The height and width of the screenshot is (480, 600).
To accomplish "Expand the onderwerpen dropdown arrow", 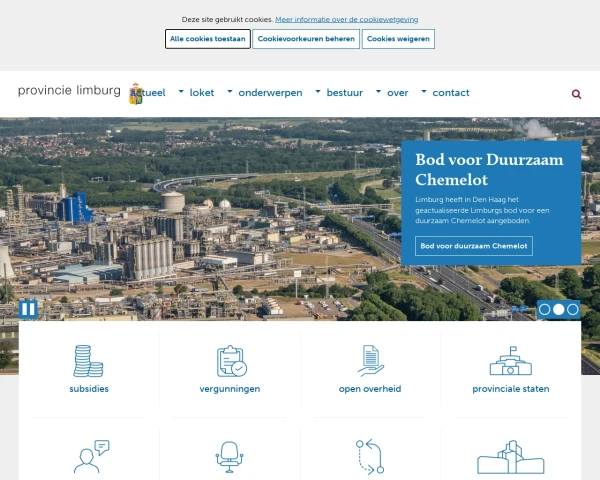I will [x=230, y=91].
